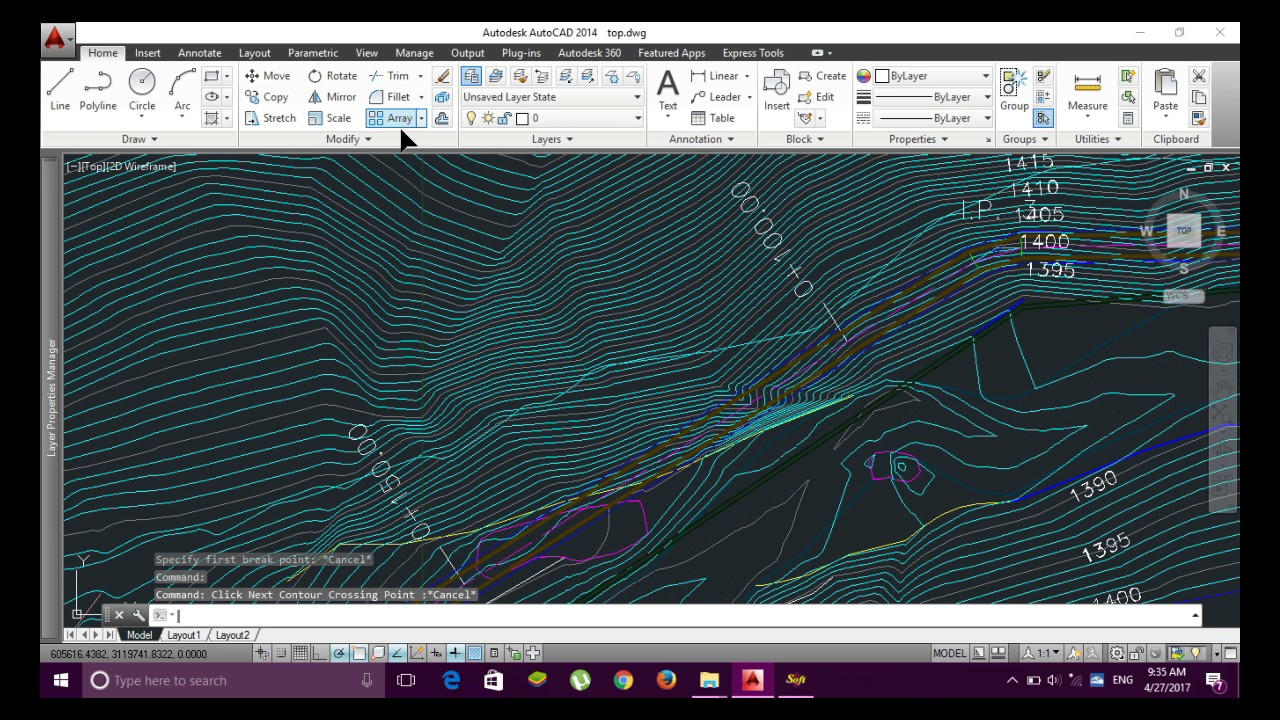The image size is (1280, 720).
Task: Choose the Circle tool
Action: point(142,90)
